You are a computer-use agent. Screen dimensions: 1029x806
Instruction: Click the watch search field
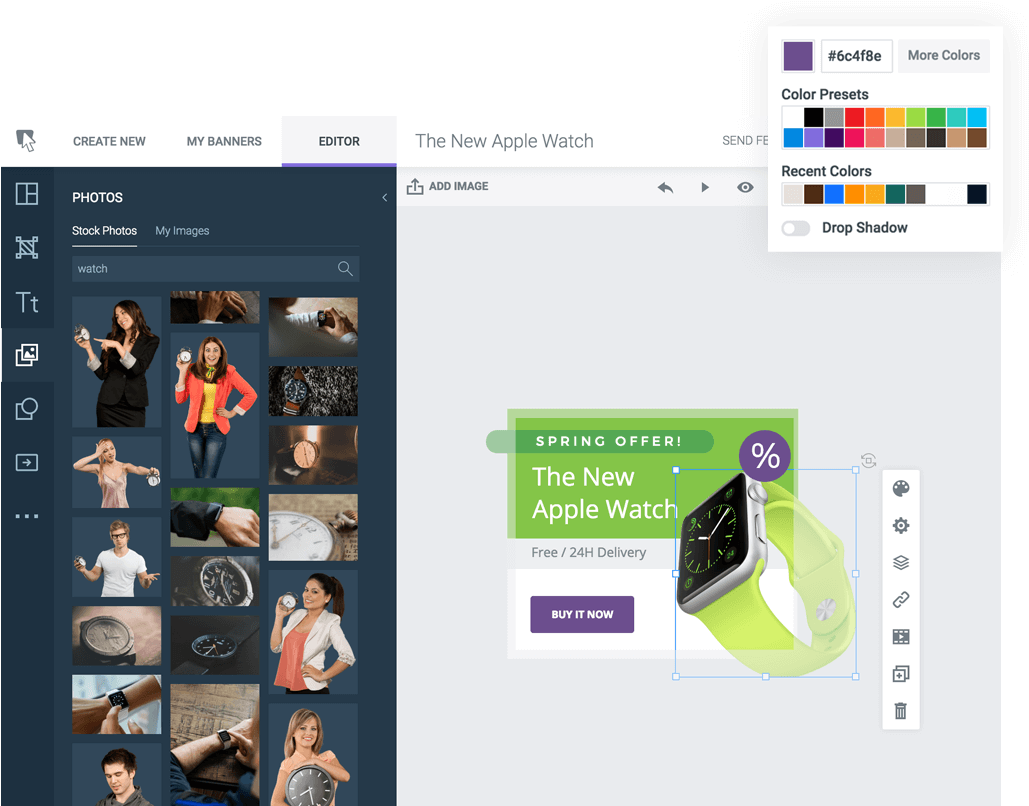click(x=216, y=268)
